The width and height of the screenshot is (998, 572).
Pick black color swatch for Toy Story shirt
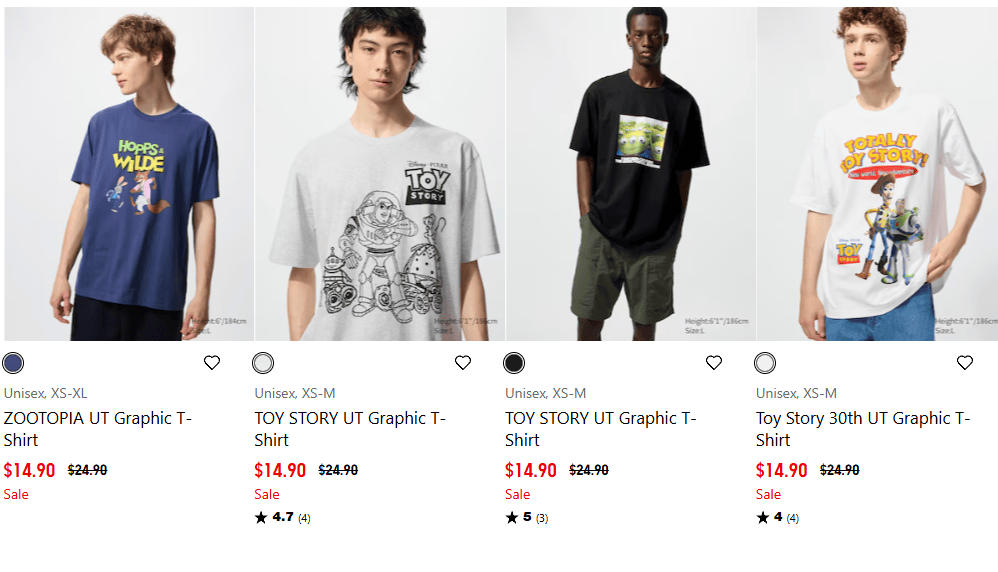pyautogui.click(x=514, y=363)
